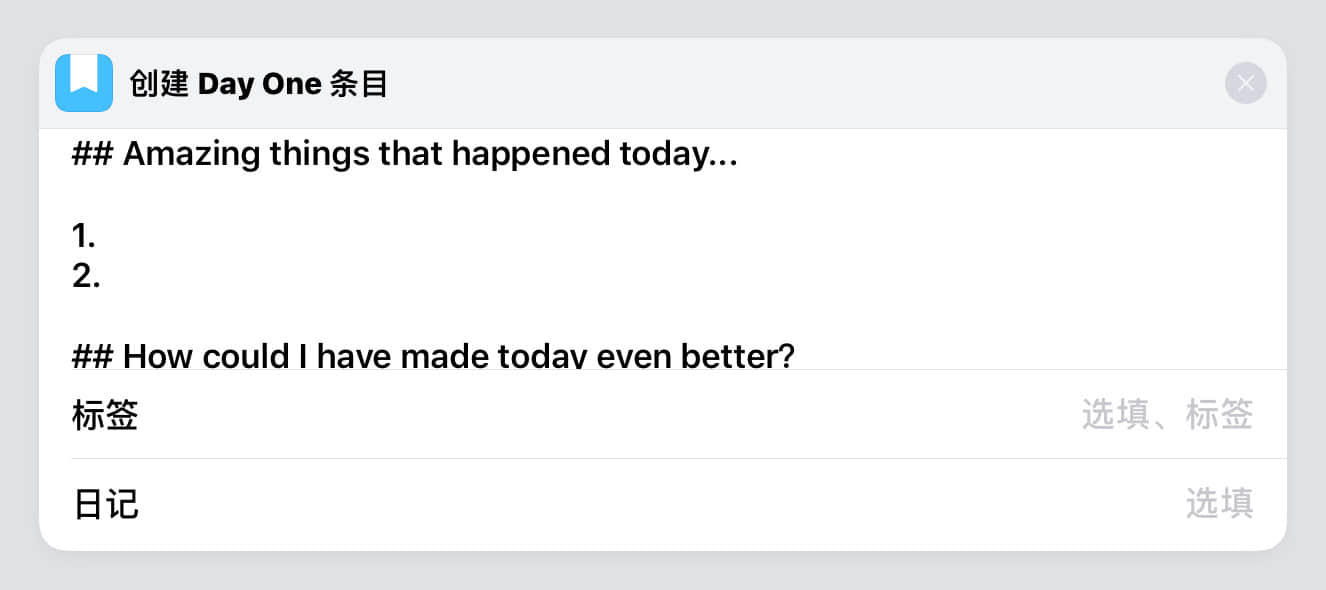Place cursor after "today..." in first heading
This screenshot has height=590, width=1326.
[739, 155]
